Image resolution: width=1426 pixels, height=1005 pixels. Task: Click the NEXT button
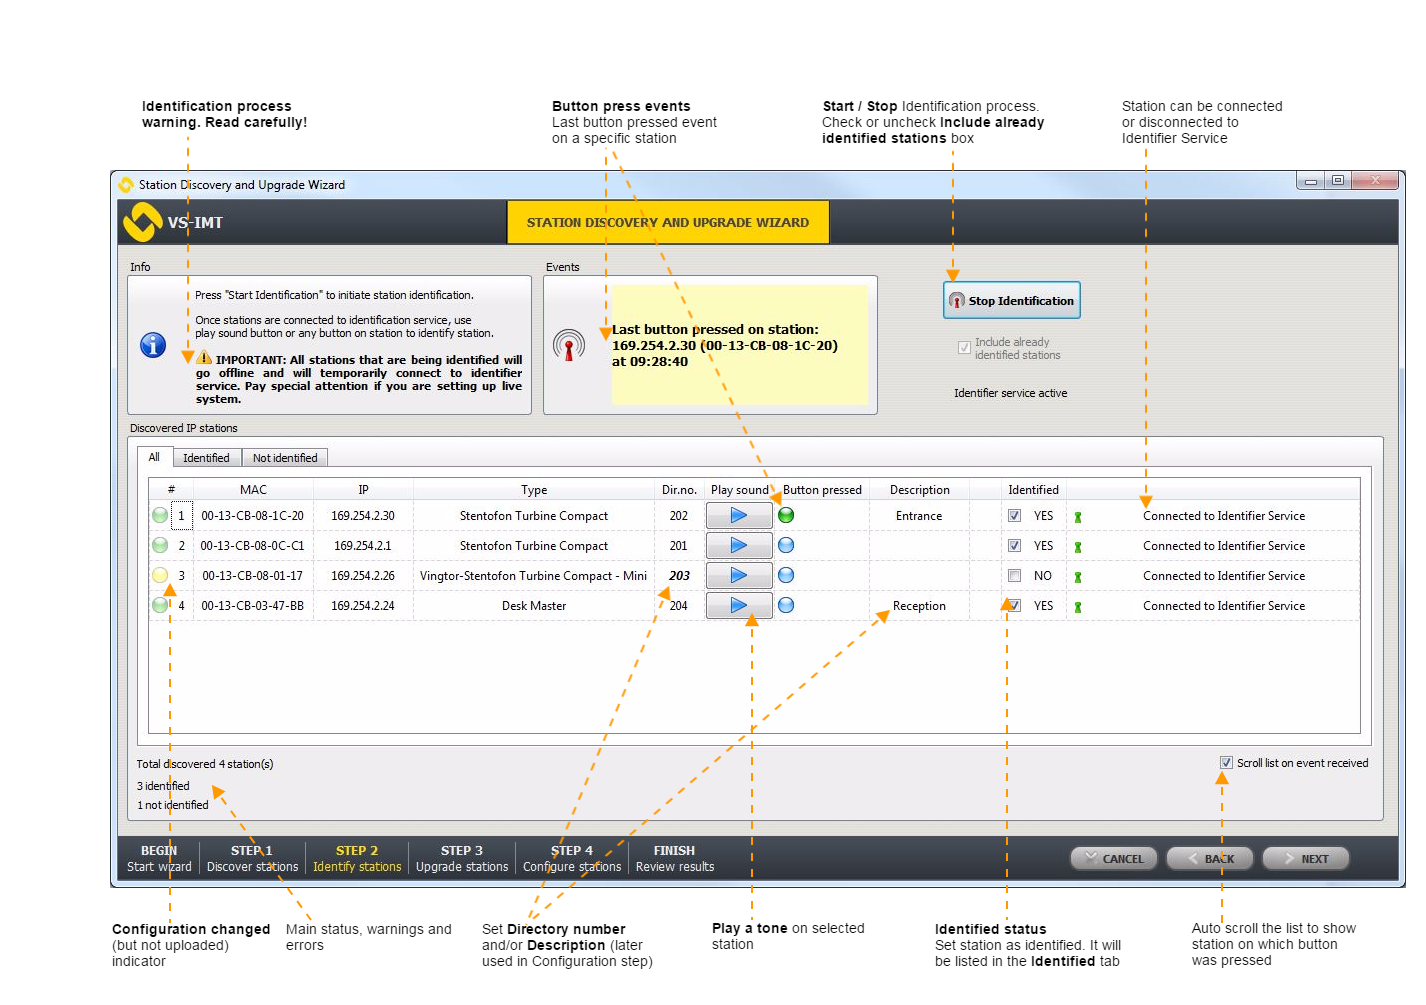click(1305, 859)
